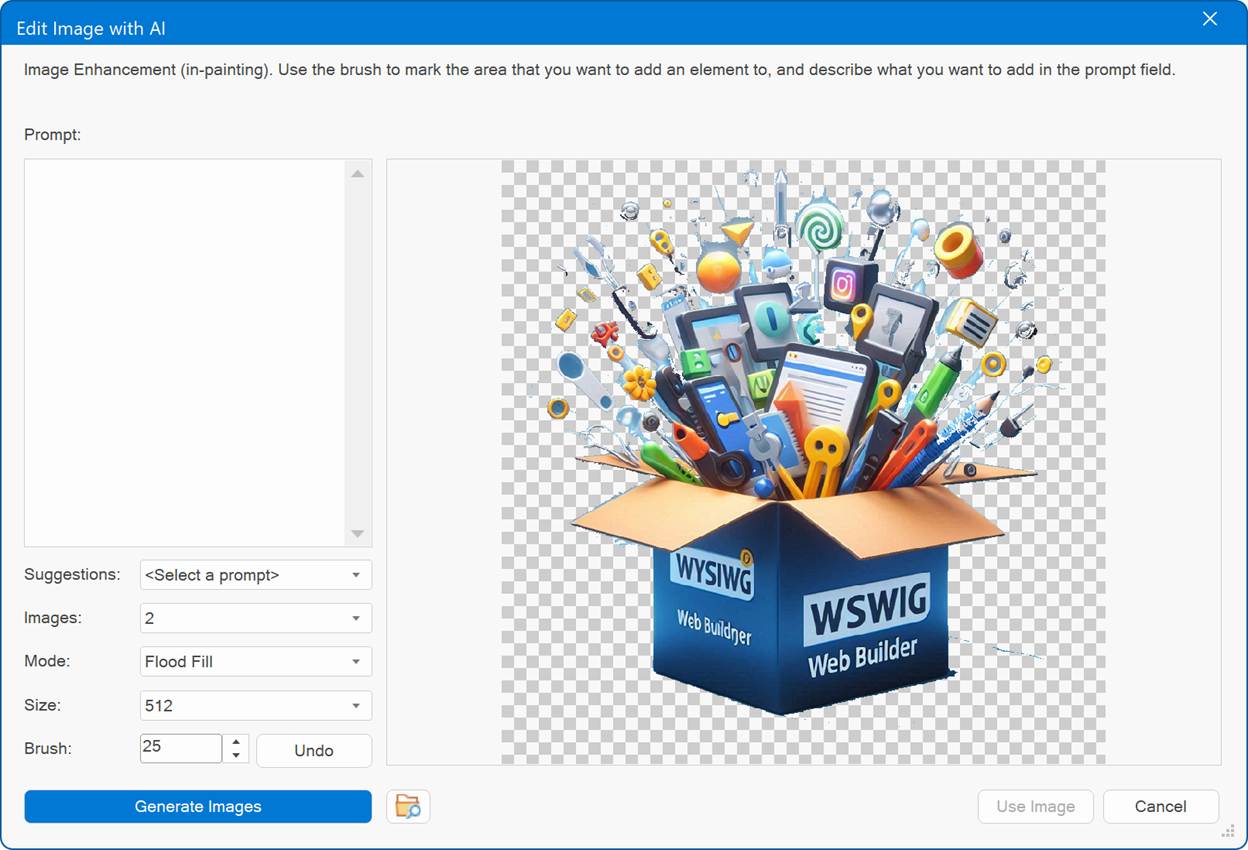Click the Undo button
This screenshot has width=1248, height=850.
[x=314, y=750]
